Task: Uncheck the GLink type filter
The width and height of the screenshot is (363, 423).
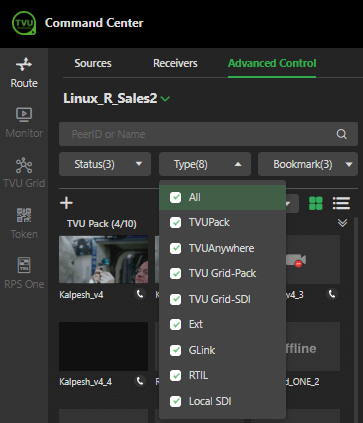Action: pos(175,350)
